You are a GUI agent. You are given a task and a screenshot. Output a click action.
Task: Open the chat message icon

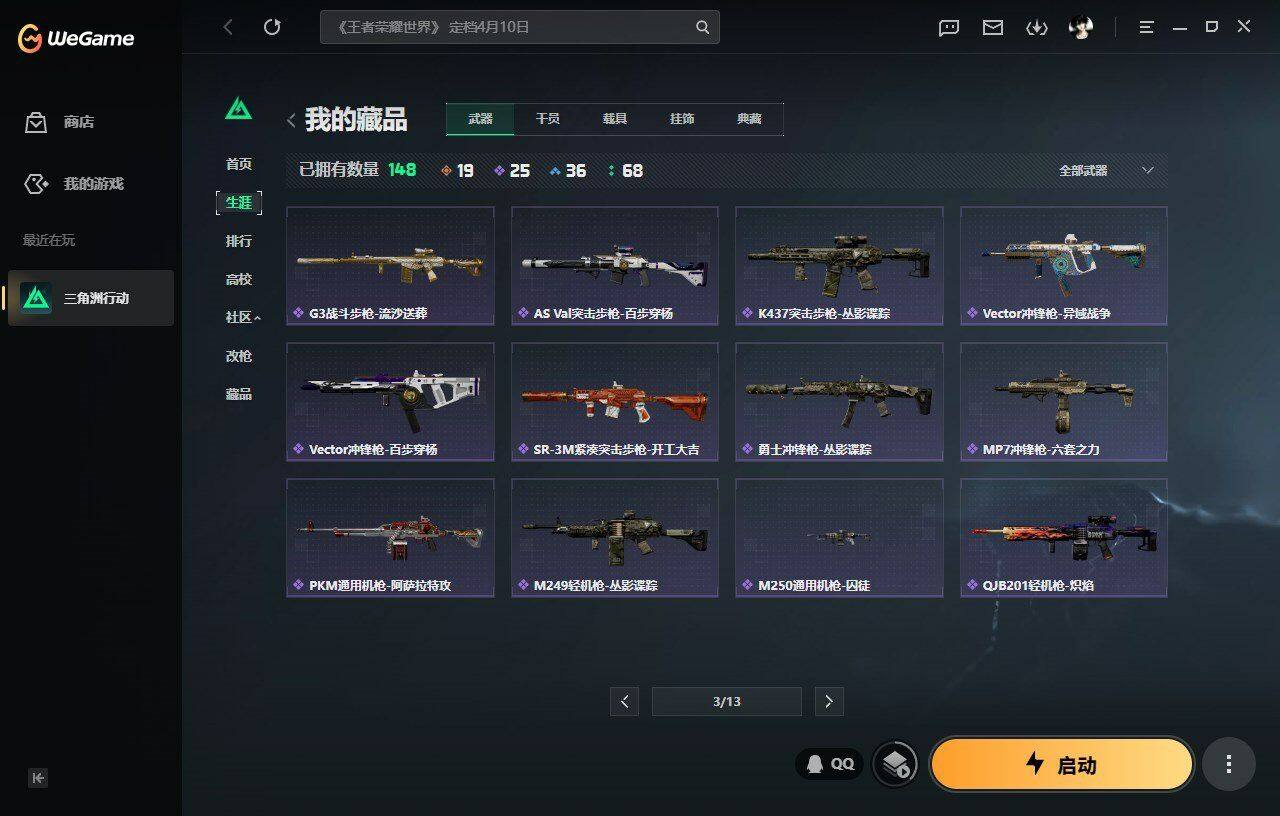(x=949, y=28)
